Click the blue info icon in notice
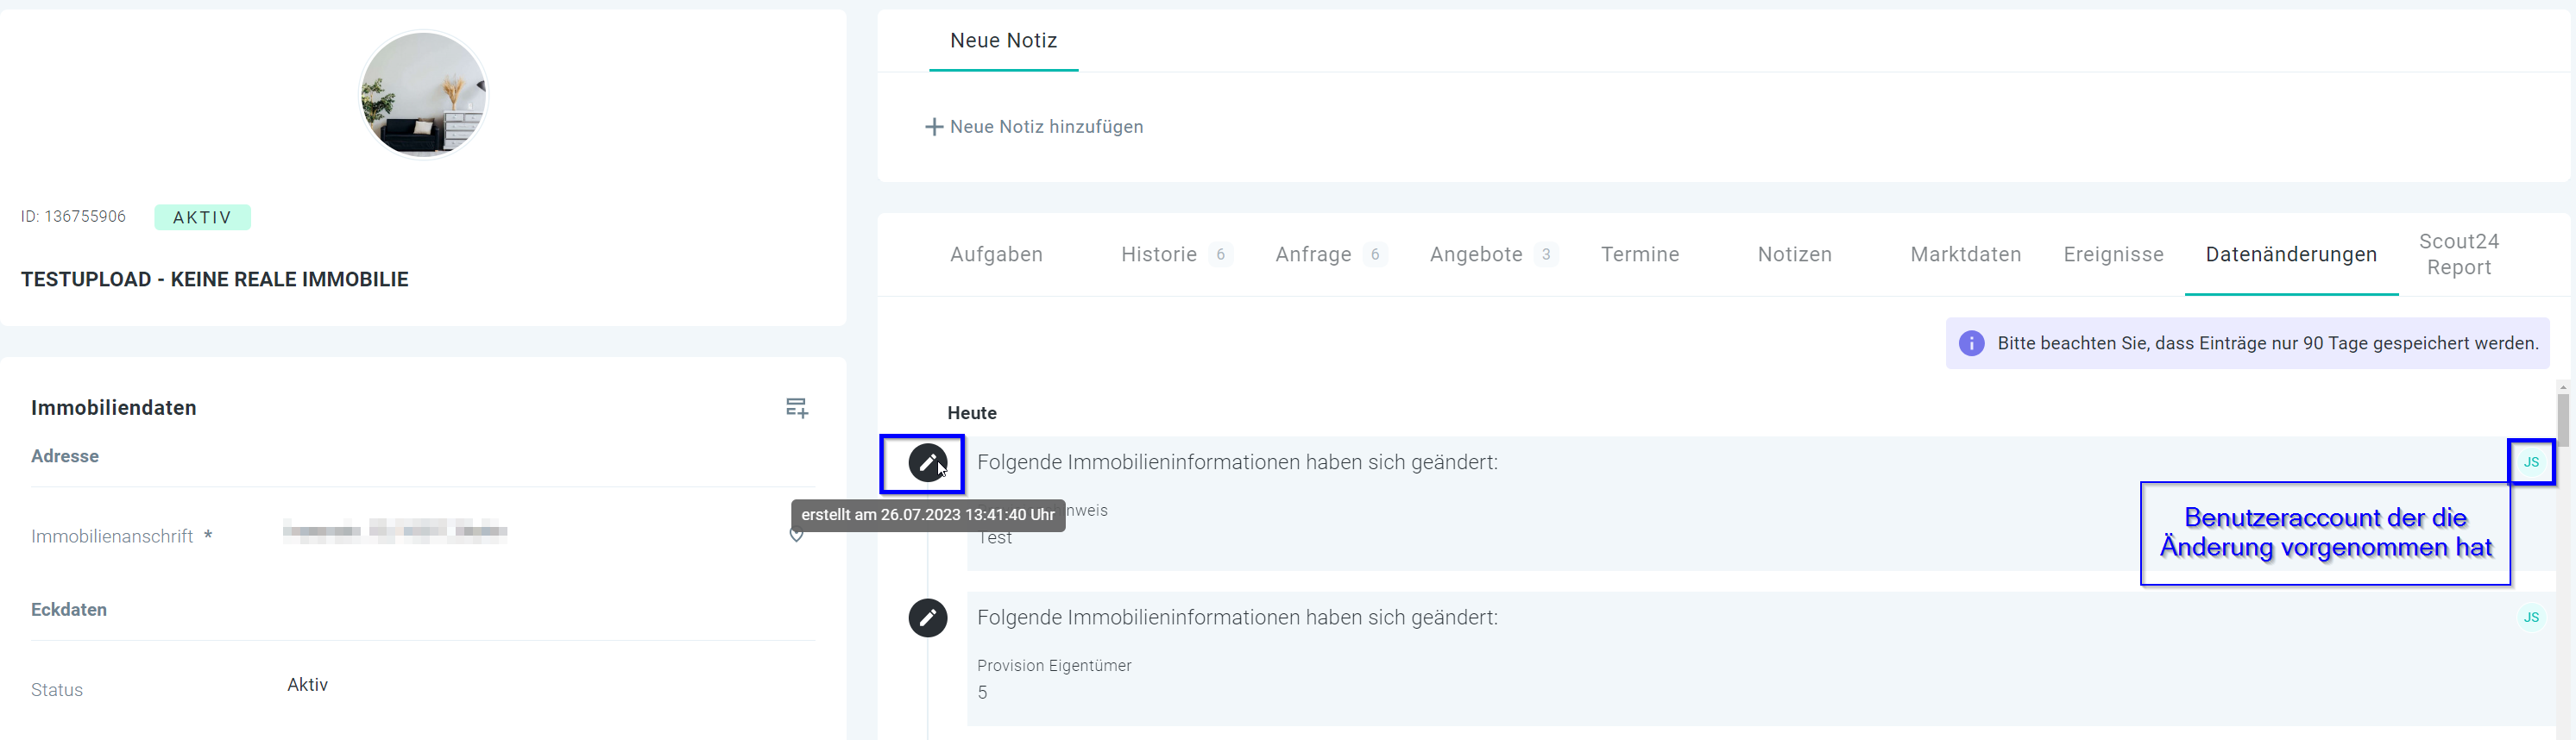This screenshot has width=2576, height=740. pos(1971,343)
